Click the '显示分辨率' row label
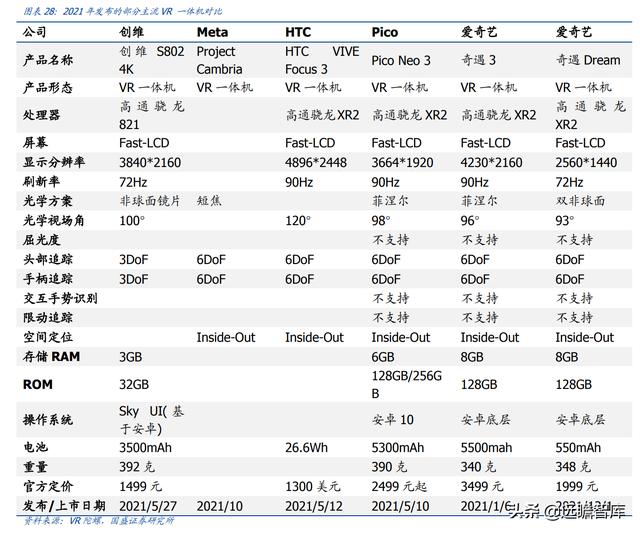This screenshot has height=534, width=640. [54, 162]
